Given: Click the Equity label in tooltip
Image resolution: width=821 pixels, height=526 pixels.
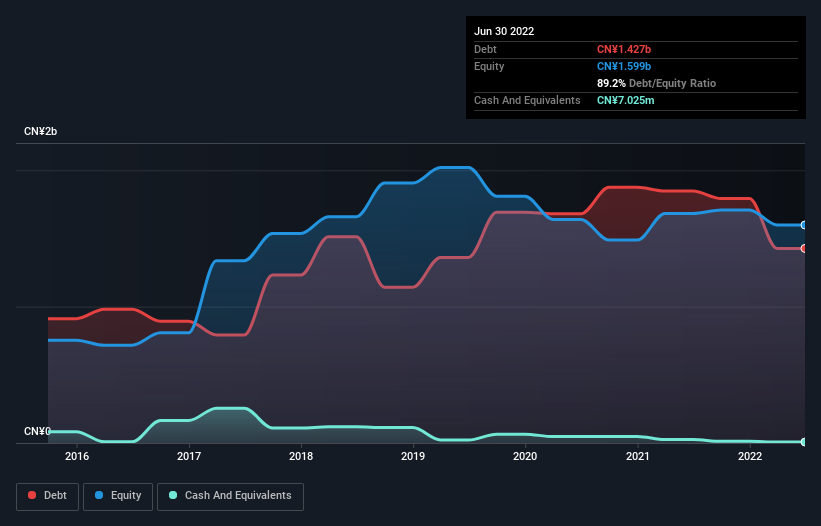Looking at the screenshot, I should click(x=489, y=66).
